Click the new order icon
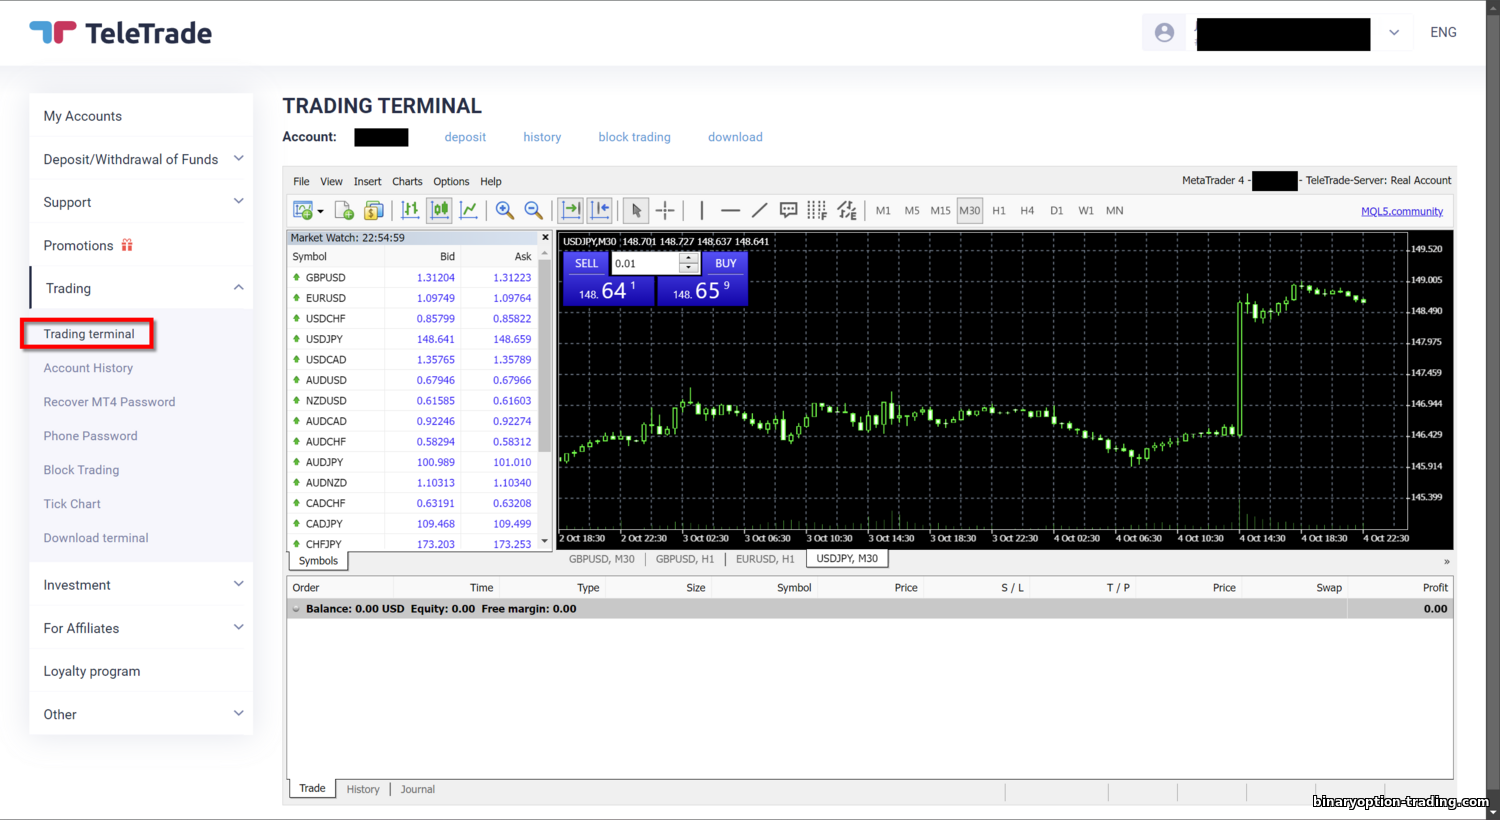The height and width of the screenshot is (820, 1500). [x=344, y=210]
